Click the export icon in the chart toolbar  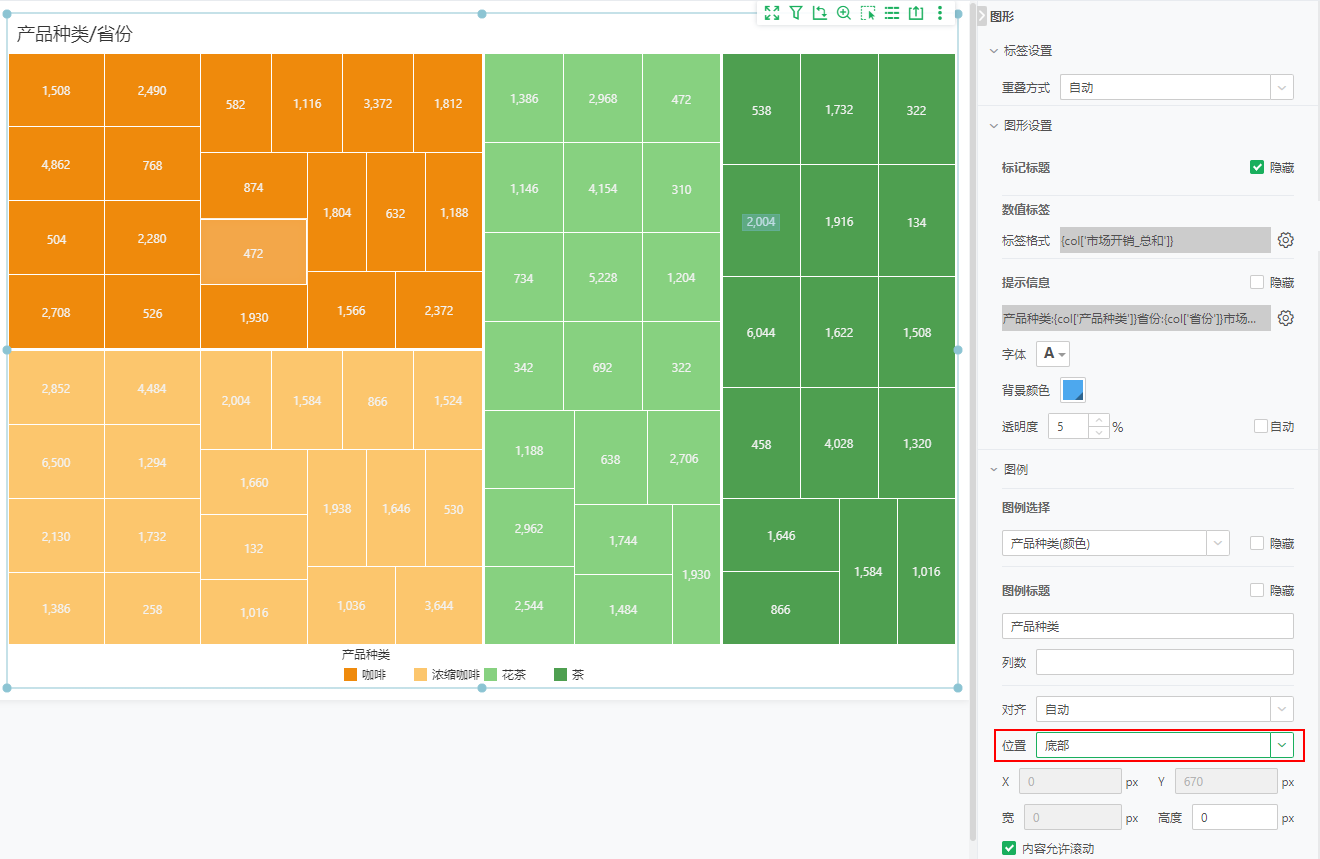pyautogui.click(x=916, y=13)
